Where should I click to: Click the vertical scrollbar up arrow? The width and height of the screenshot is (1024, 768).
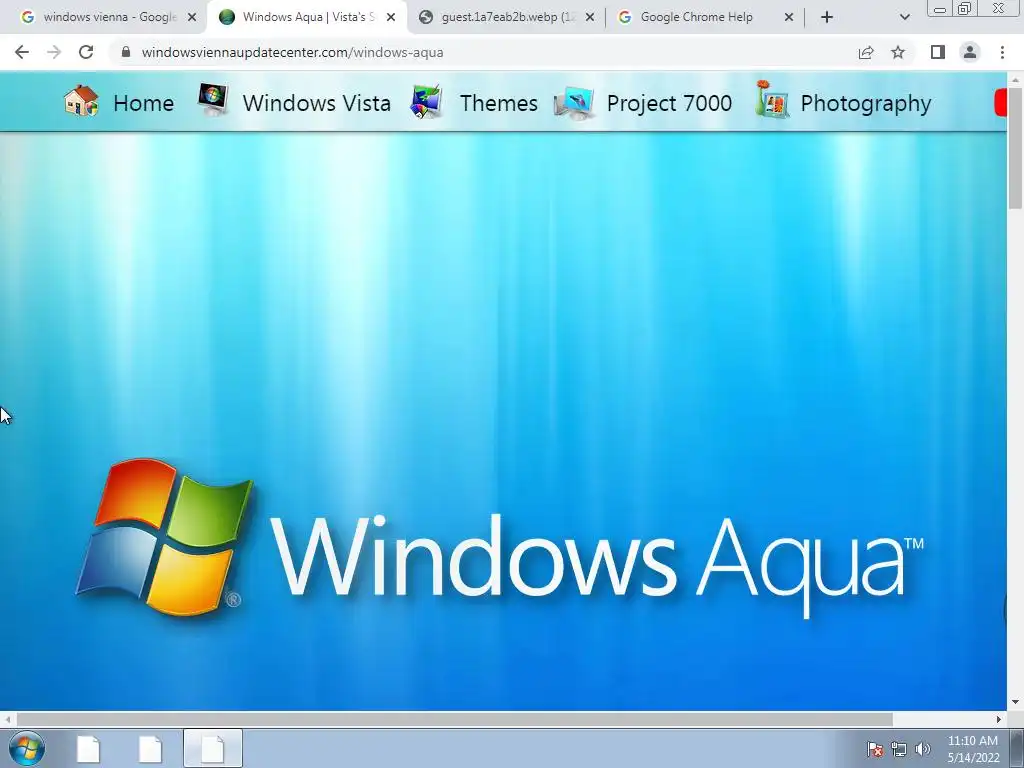tap(1015, 79)
